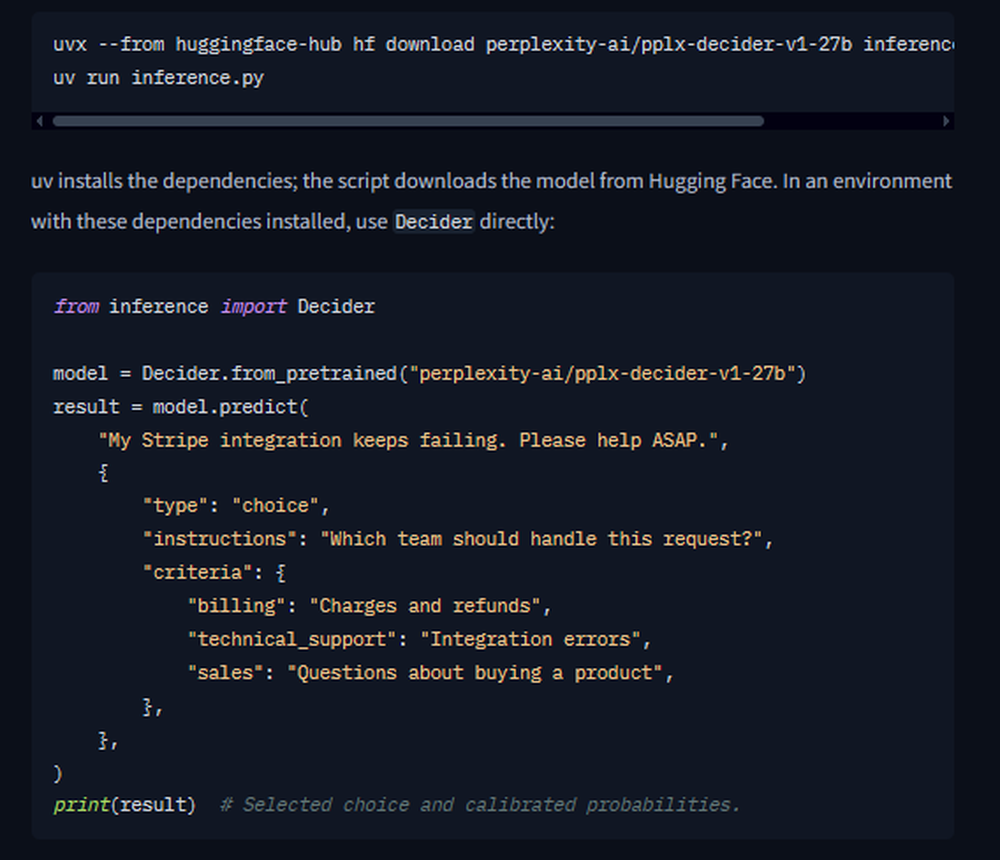This screenshot has height=860, width=1000.
Task: Click the 'Which team should handle this request?' string
Action: tap(541, 539)
